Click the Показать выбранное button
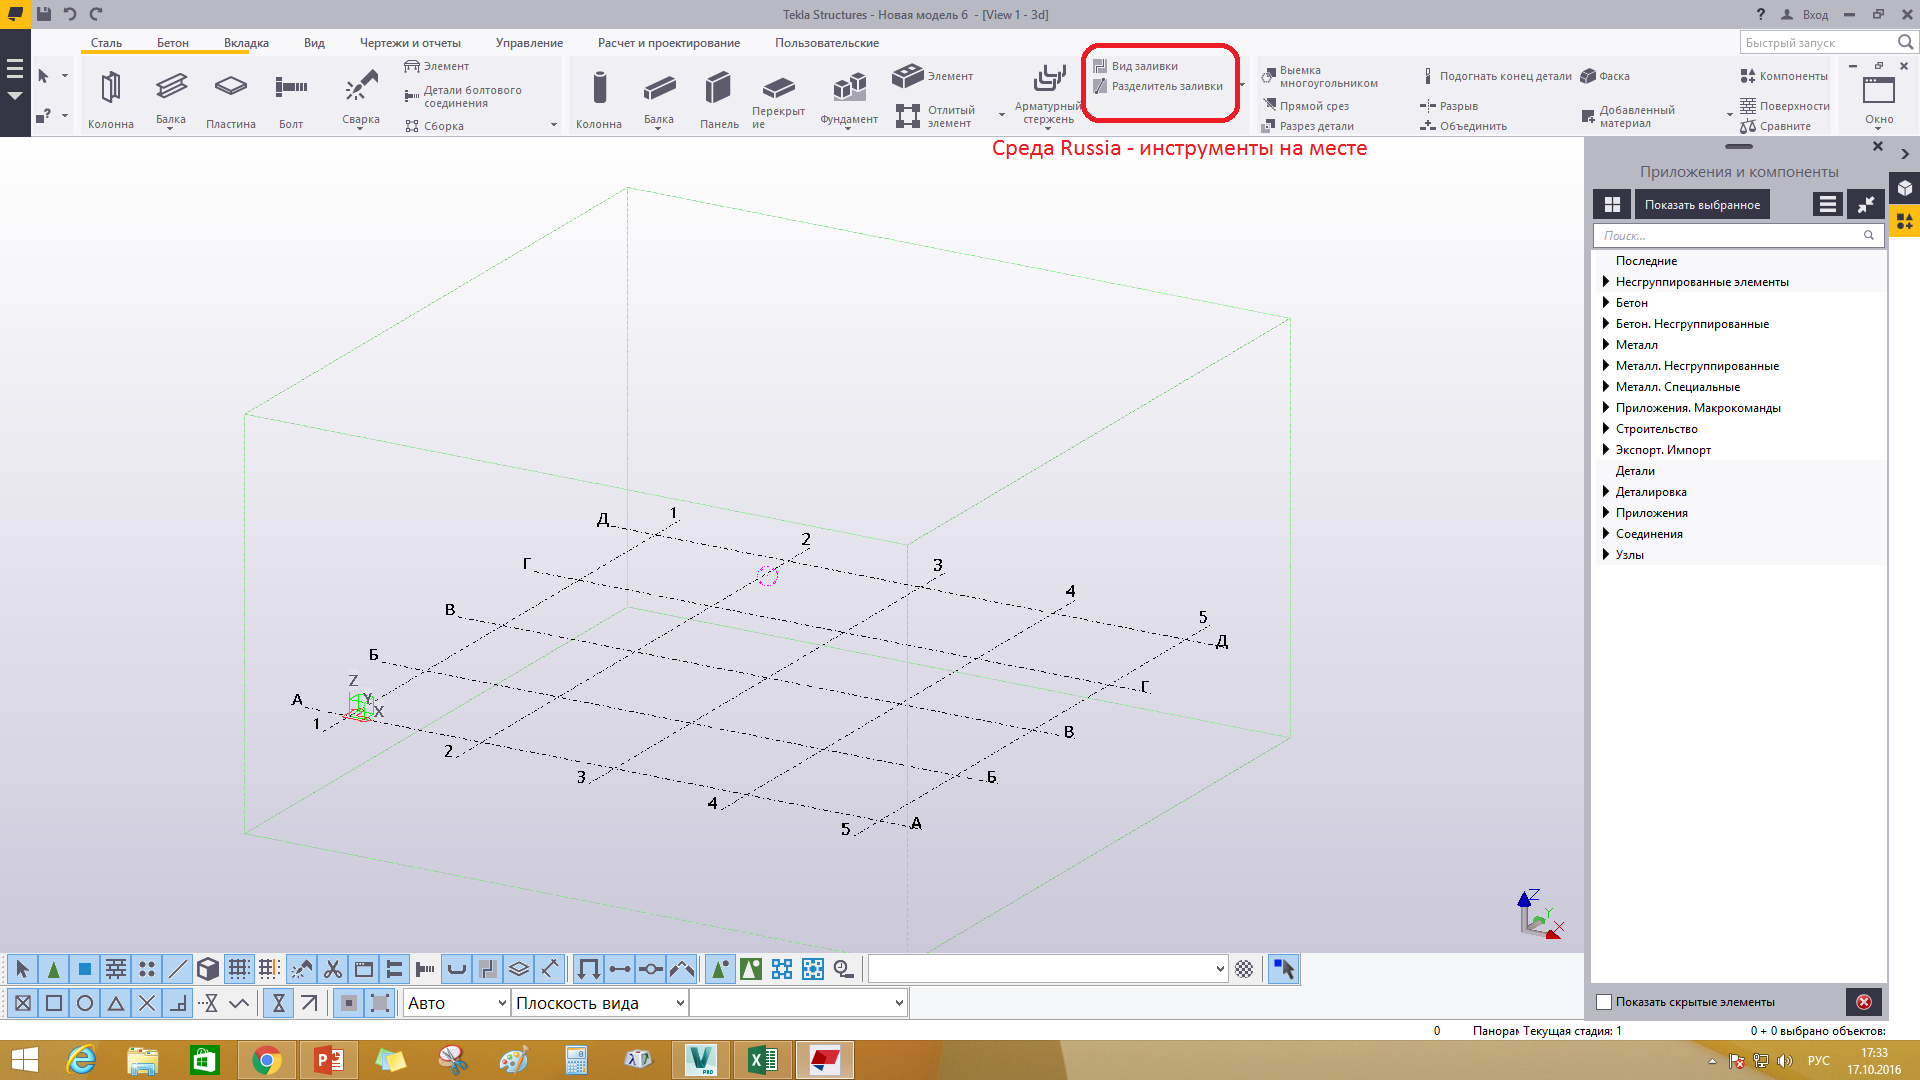This screenshot has width=1920, height=1080. tap(1702, 205)
